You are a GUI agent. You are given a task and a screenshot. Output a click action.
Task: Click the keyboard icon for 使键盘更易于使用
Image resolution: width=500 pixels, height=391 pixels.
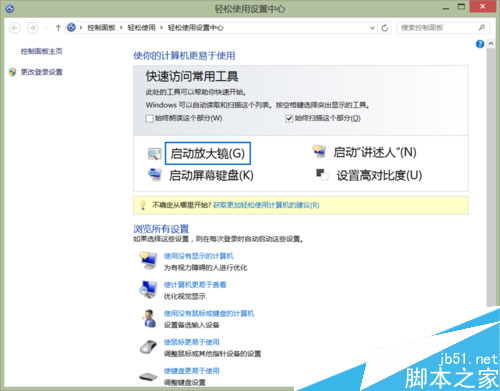pyautogui.click(x=148, y=377)
